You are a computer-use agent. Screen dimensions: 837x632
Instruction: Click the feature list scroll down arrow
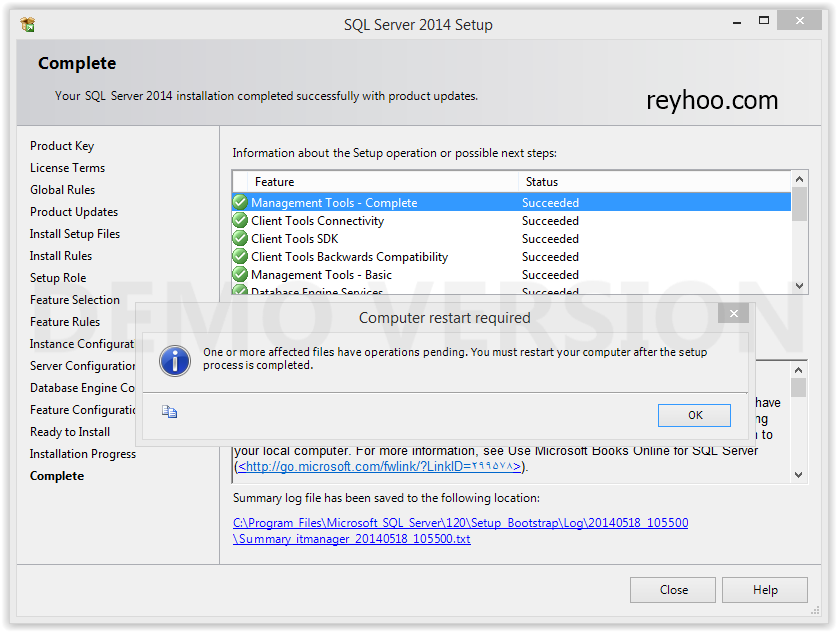click(799, 286)
